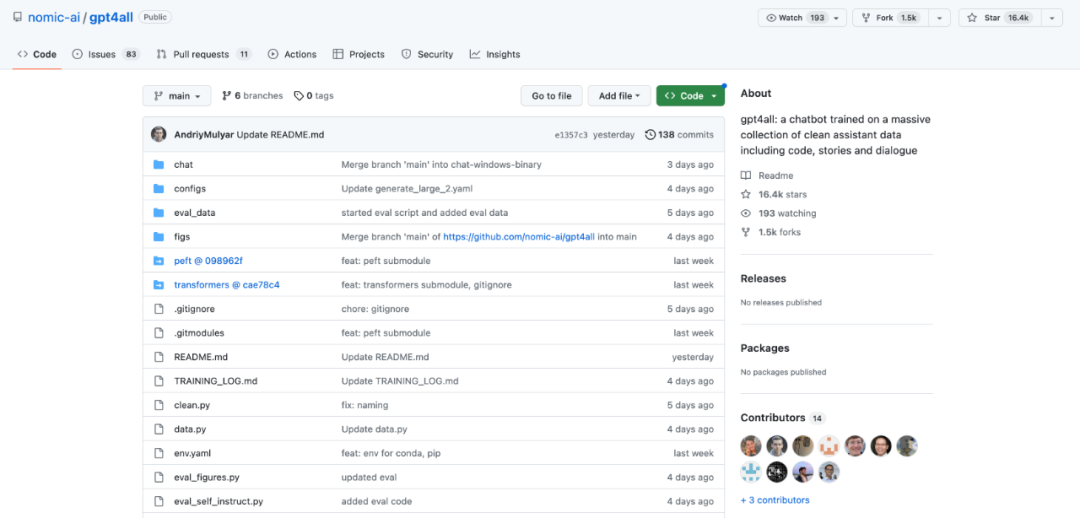View the 6 branches link

point(252,96)
